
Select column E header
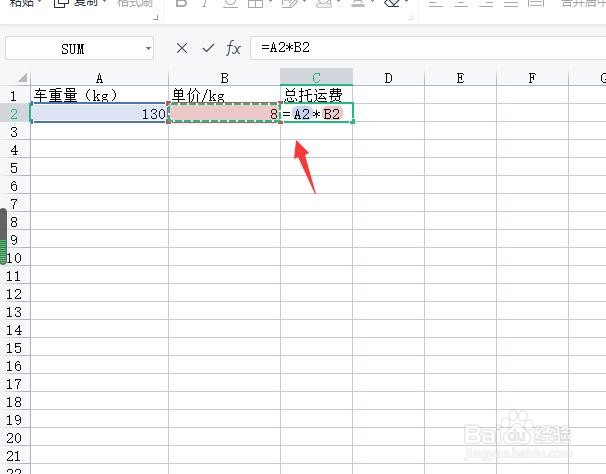click(460, 78)
